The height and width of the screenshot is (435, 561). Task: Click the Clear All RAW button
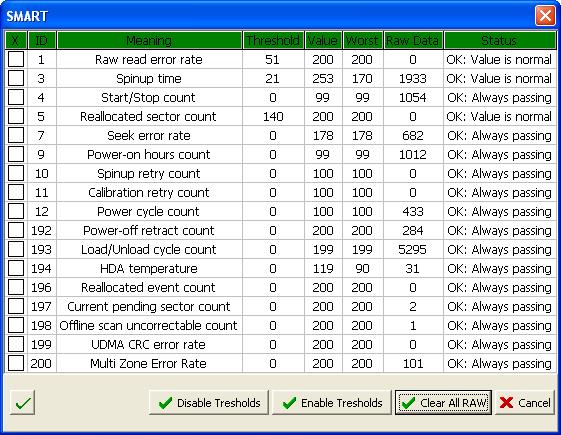444,403
